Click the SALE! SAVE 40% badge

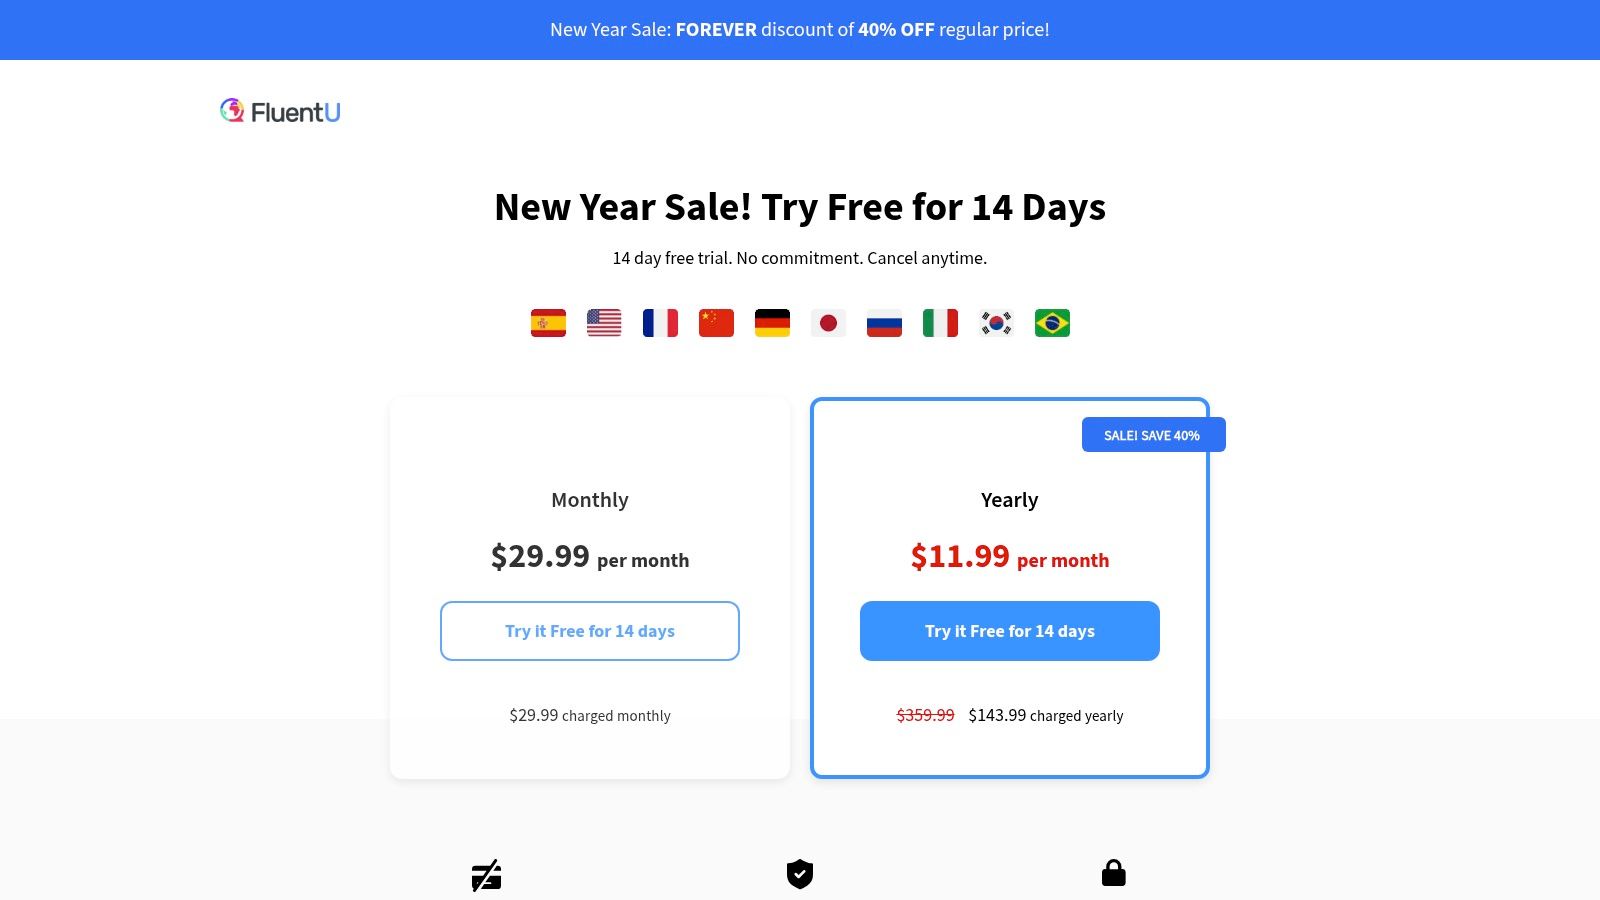1153,435
